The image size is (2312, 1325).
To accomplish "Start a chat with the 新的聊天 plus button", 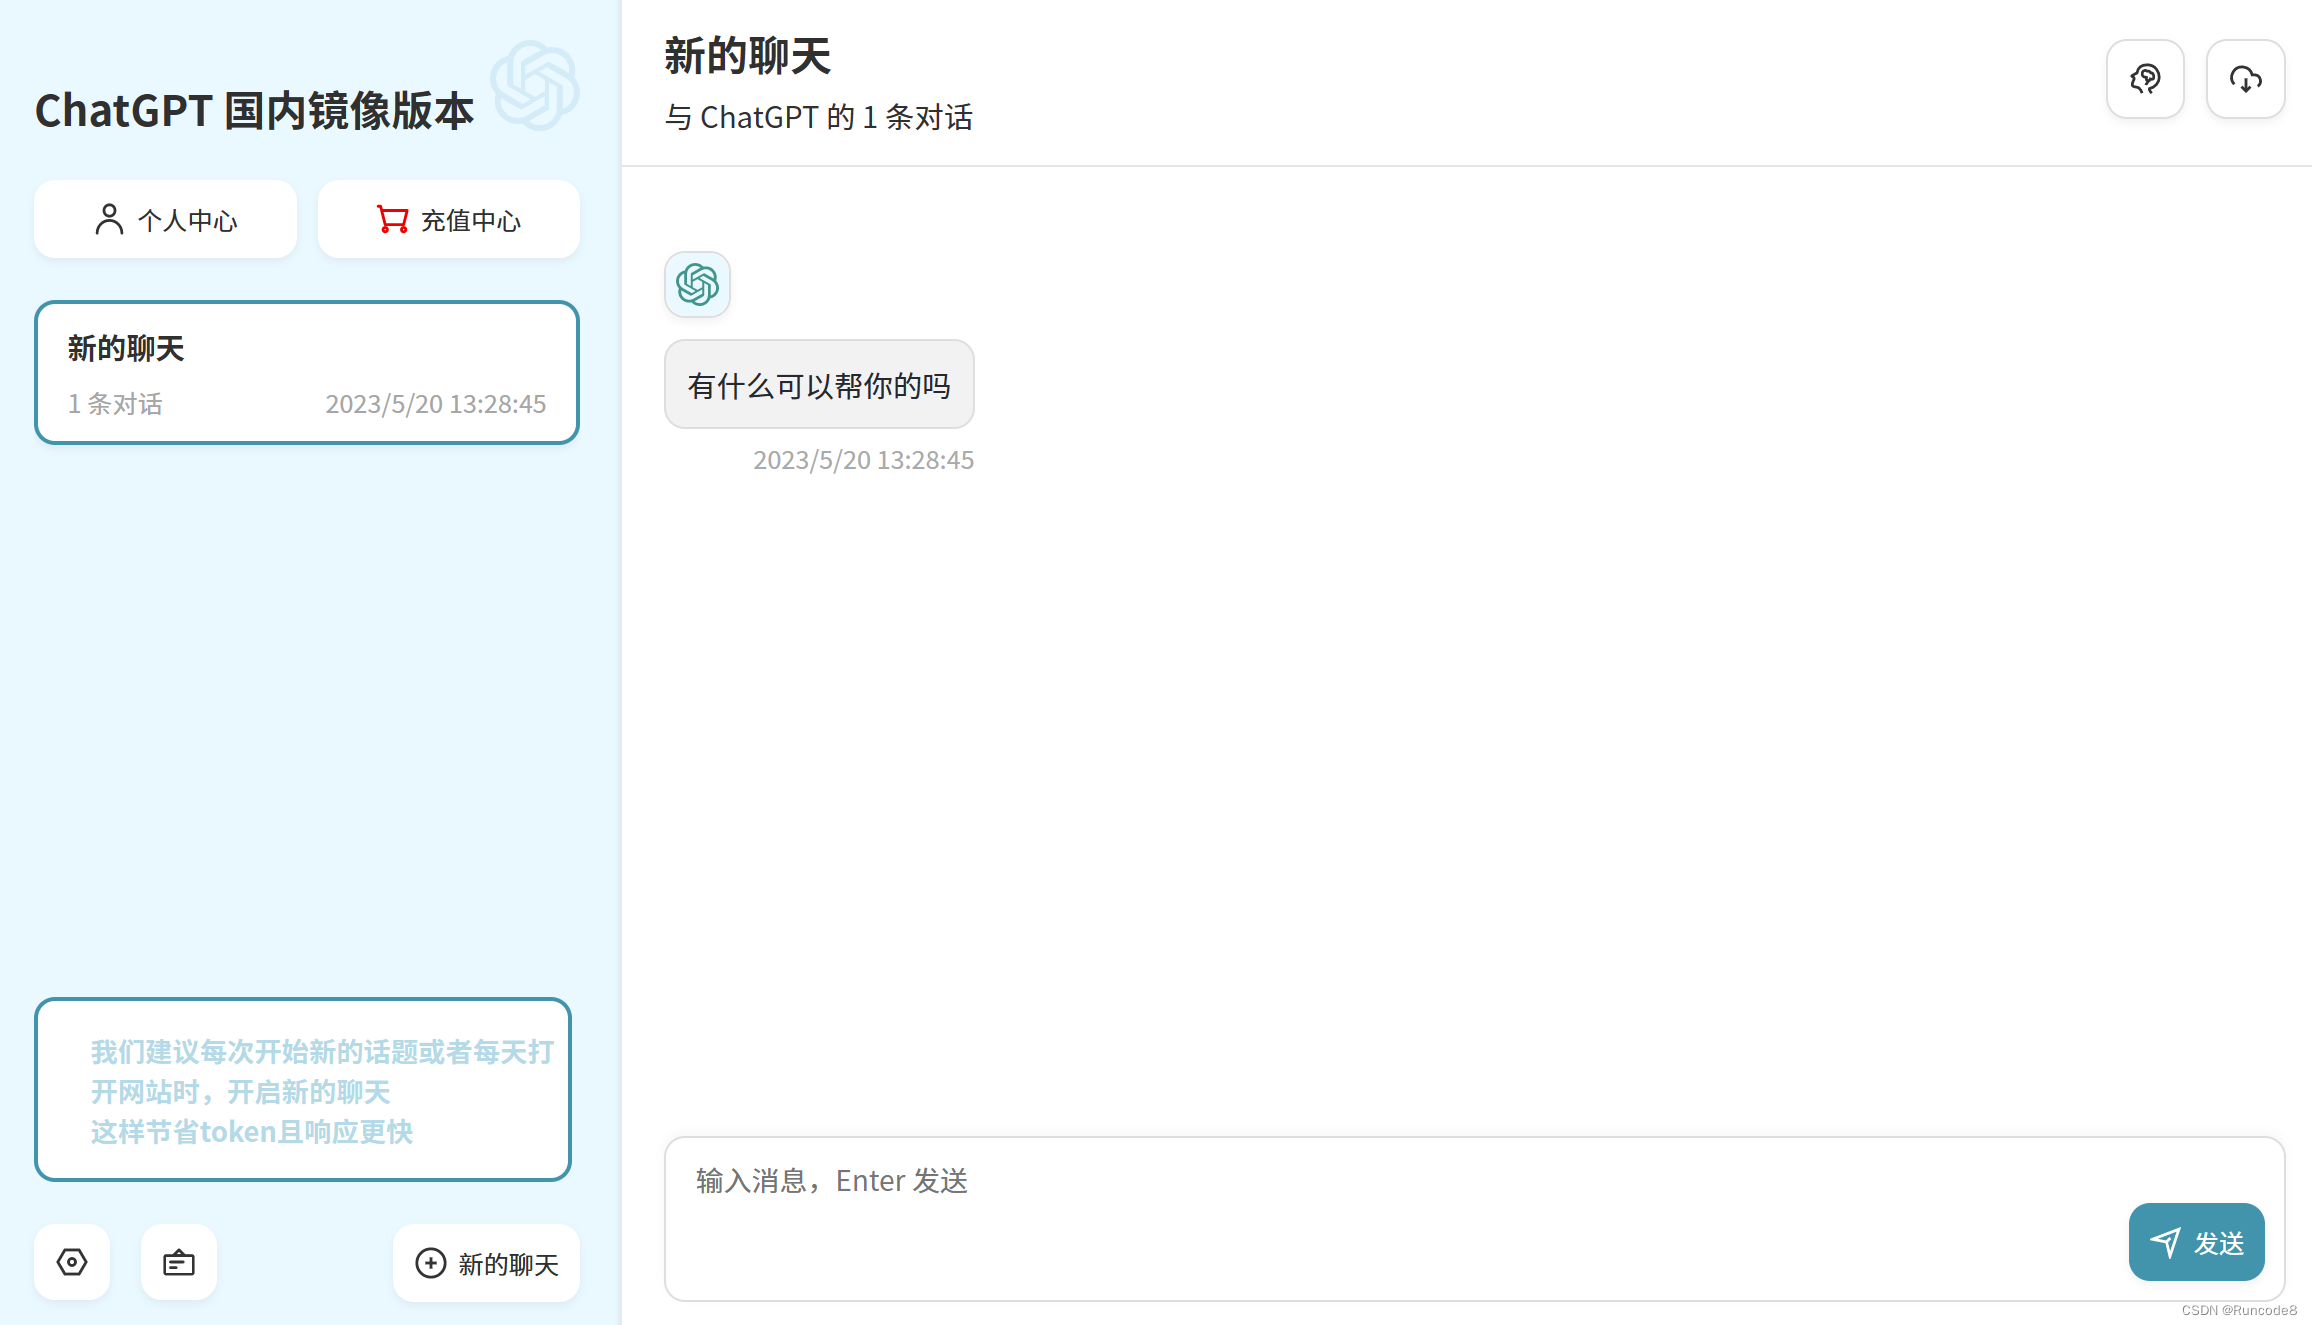I will [x=486, y=1263].
